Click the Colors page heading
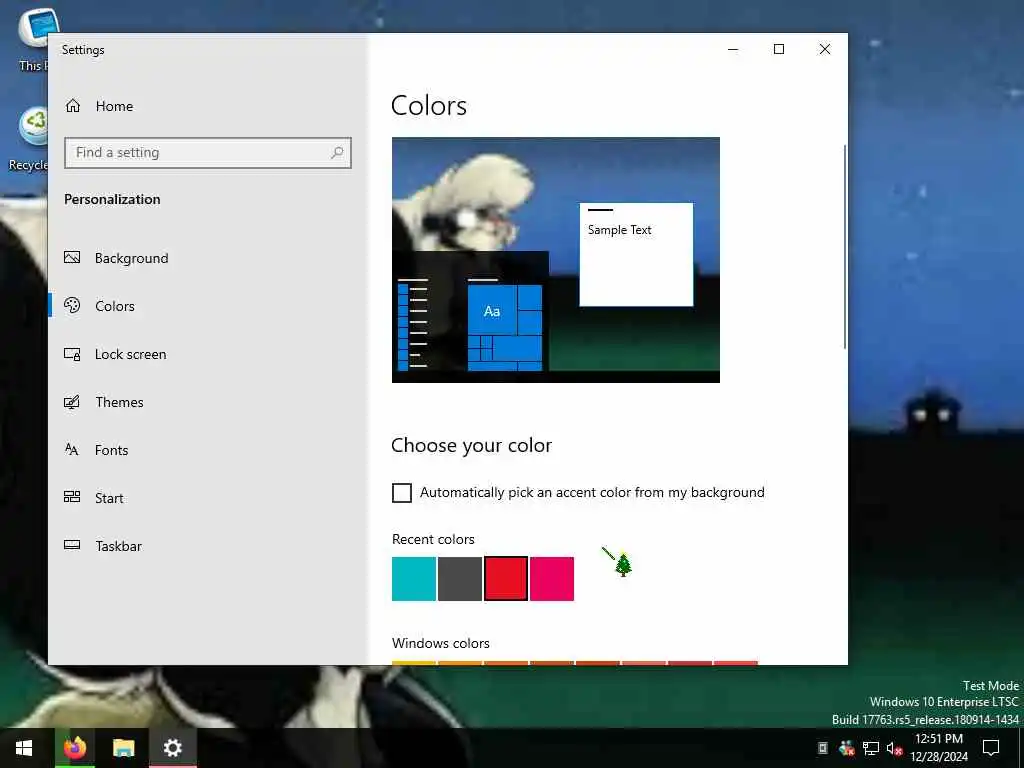Screen dimensions: 1024x768 [x=428, y=106]
